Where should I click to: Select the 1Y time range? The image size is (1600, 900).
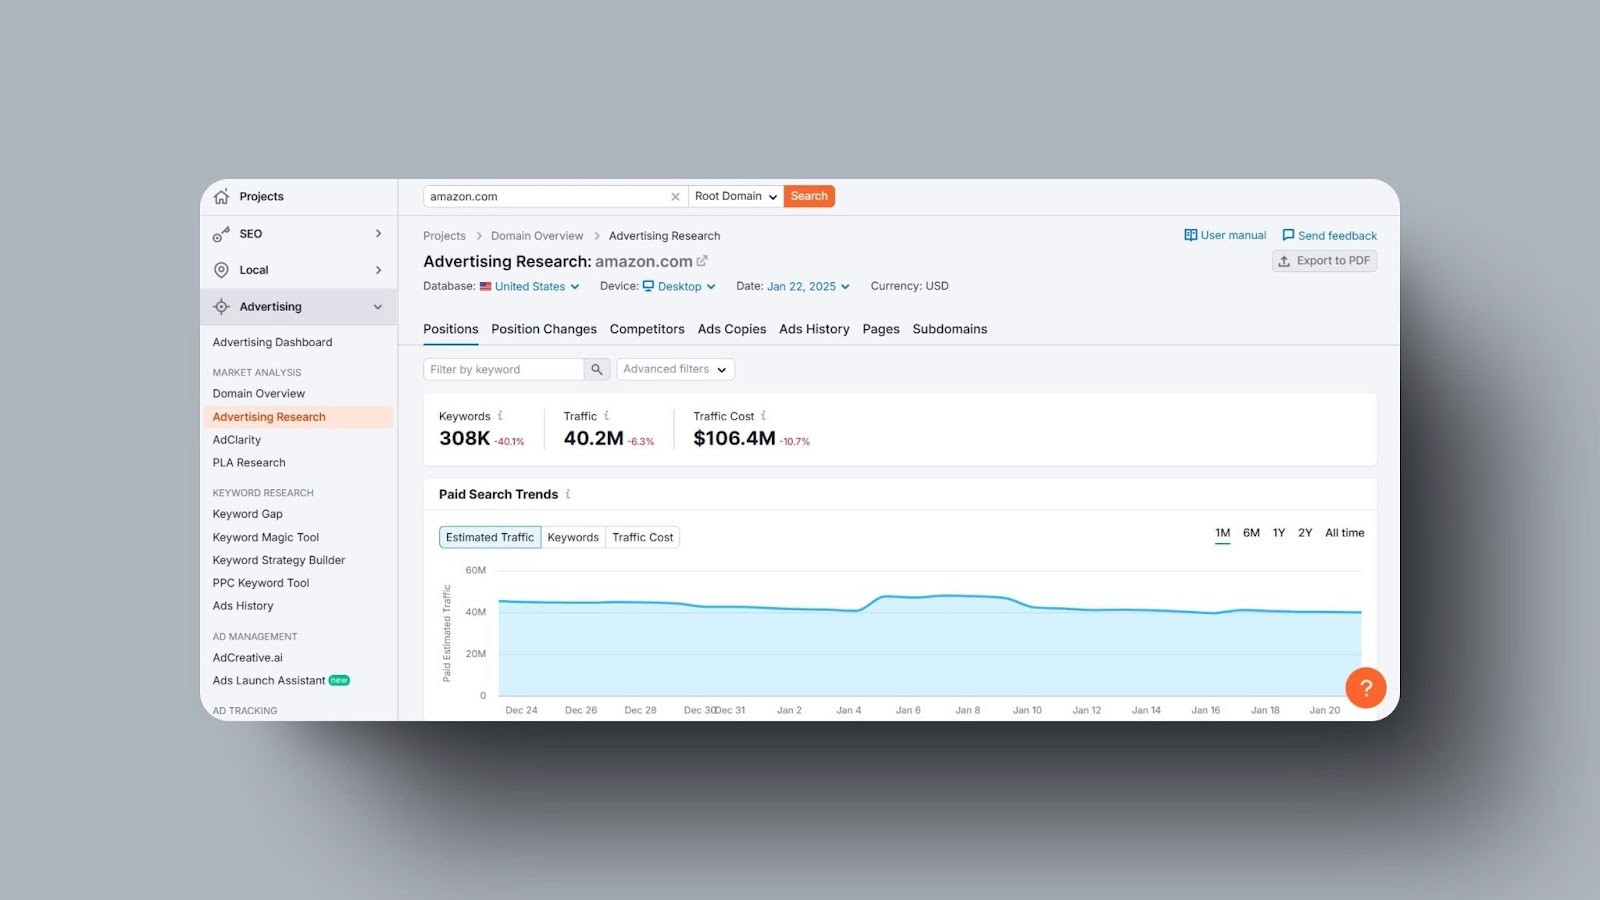(1279, 533)
